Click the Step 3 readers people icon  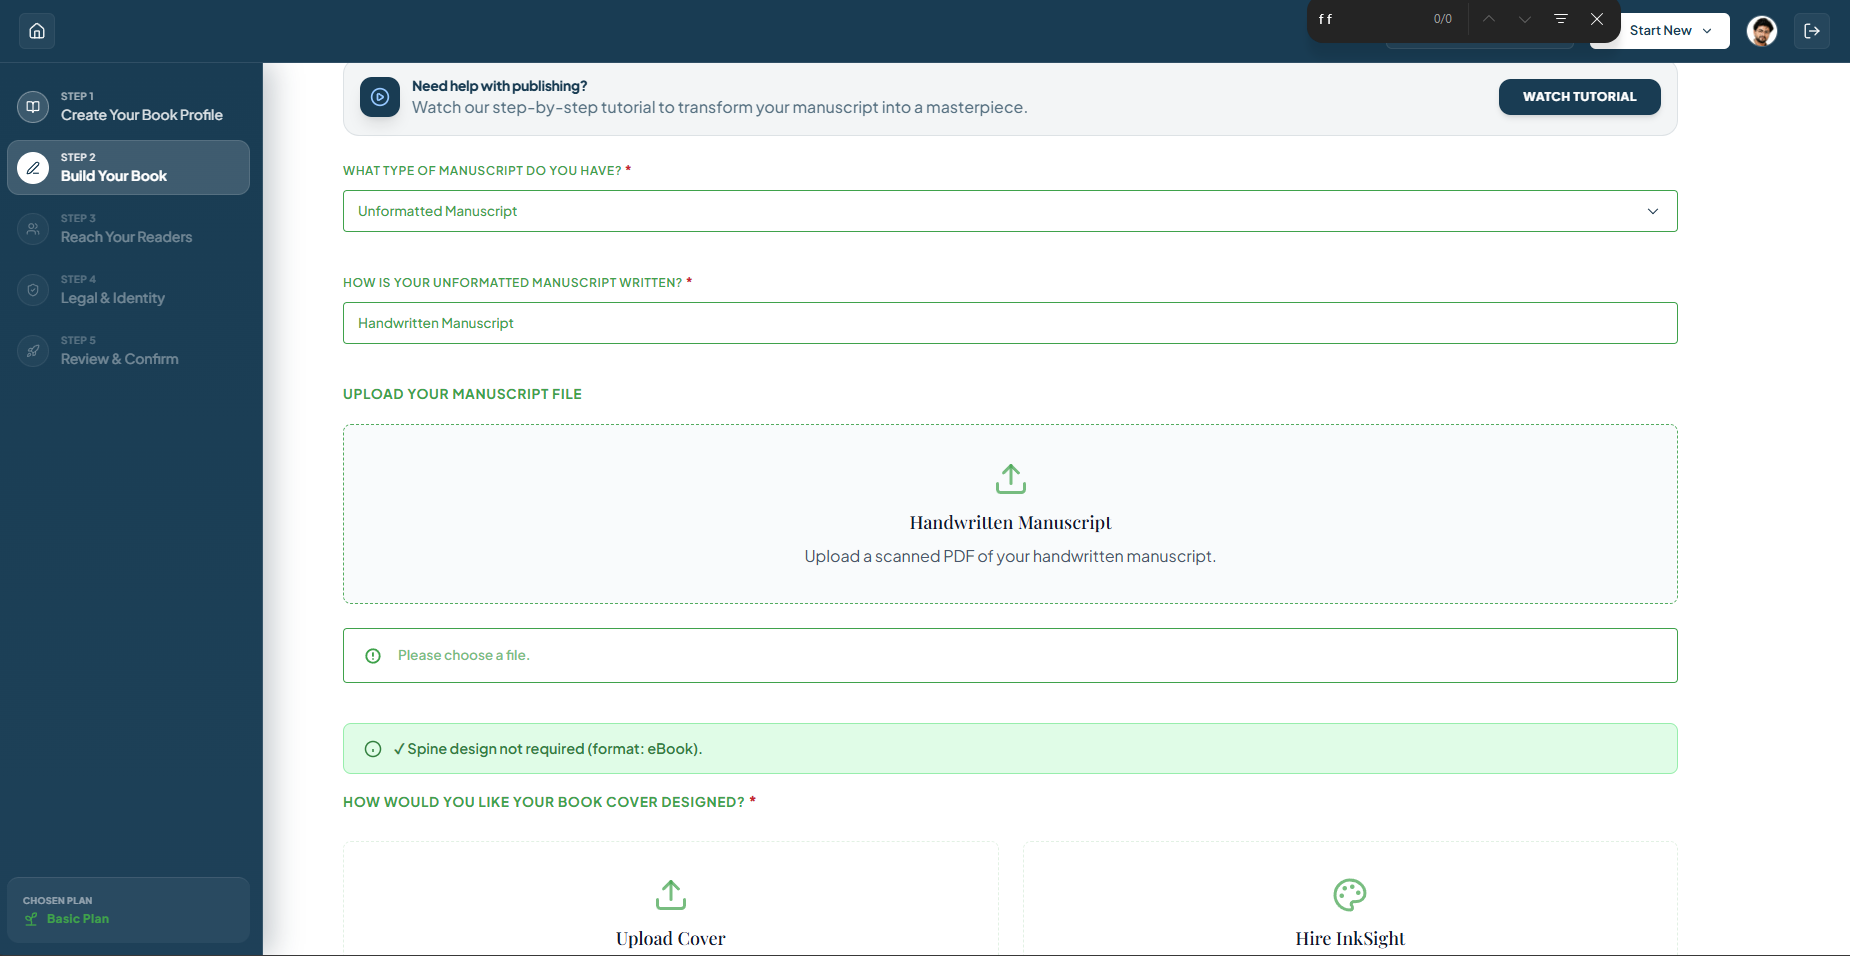[x=33, y=229]
